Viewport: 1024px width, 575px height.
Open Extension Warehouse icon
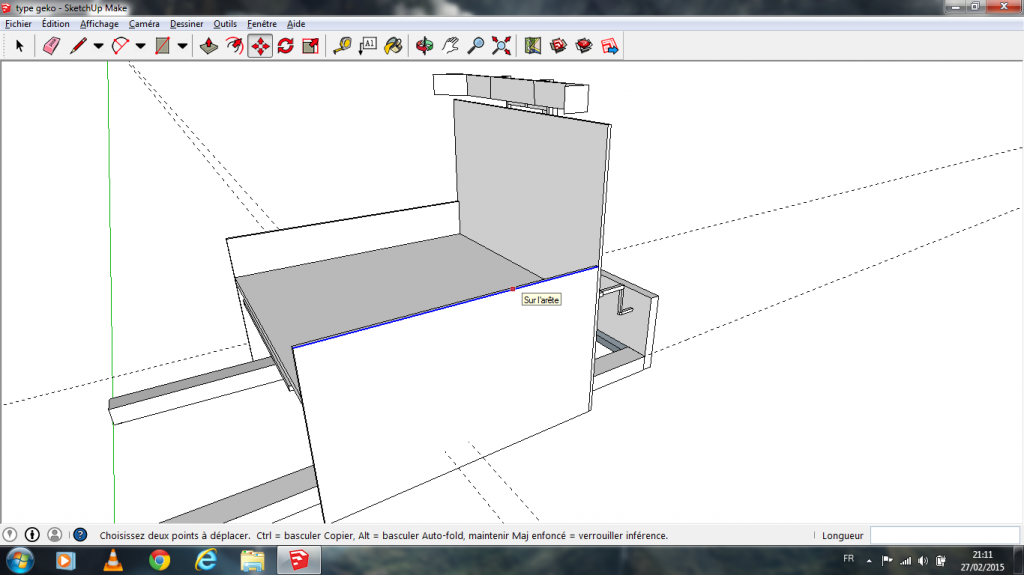point(584,46)
